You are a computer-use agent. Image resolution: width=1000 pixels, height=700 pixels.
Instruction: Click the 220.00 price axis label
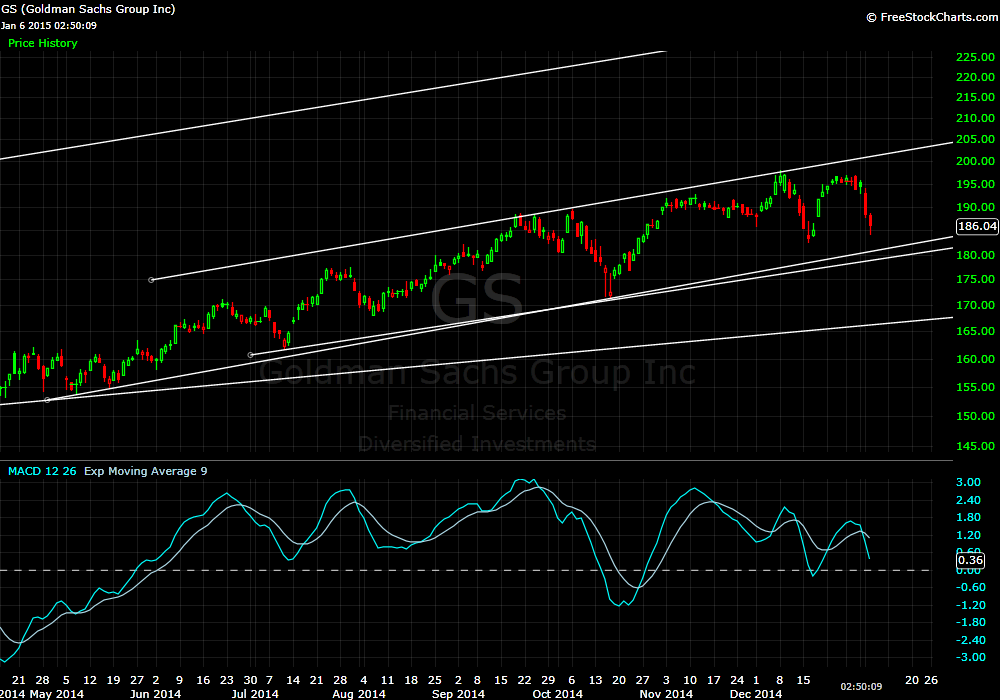coord(975,77)
